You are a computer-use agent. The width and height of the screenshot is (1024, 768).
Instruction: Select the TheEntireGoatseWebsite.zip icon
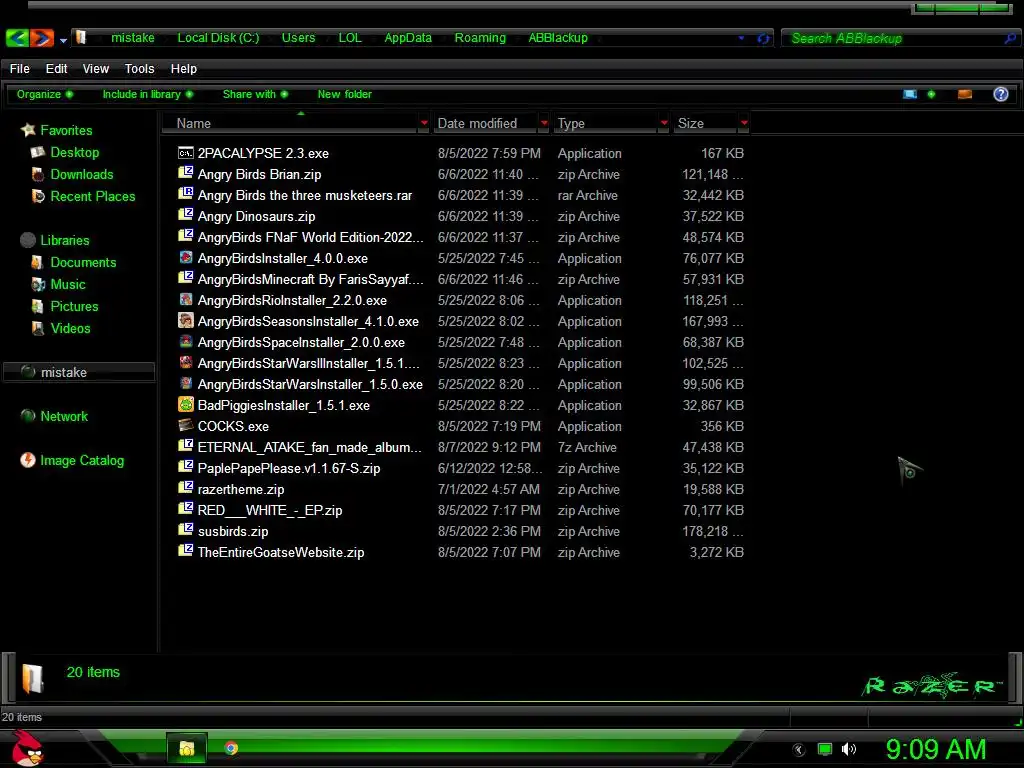pos(185,551)
